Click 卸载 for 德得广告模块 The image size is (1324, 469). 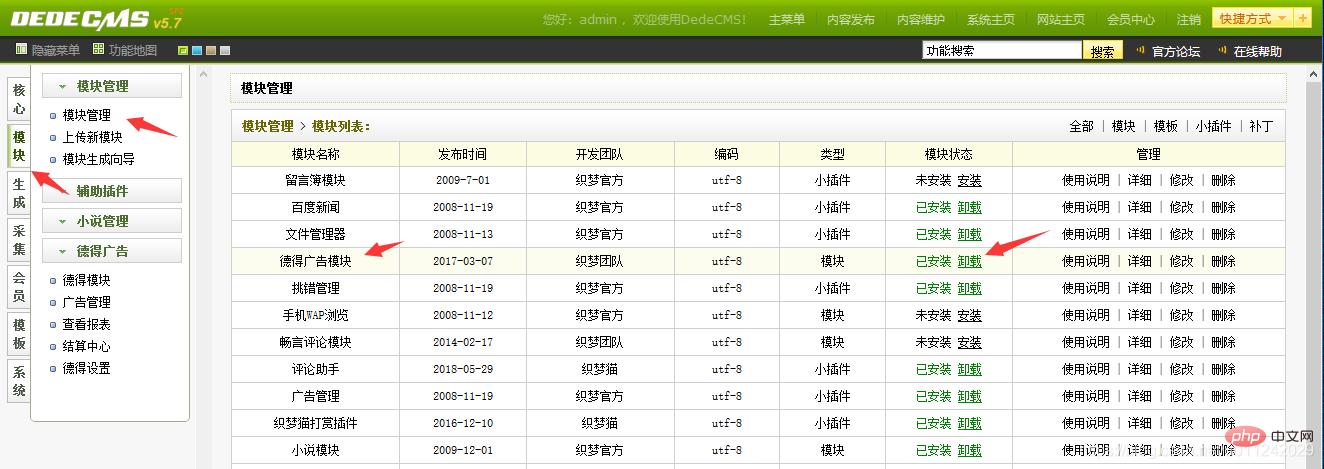(x=970, y=261)
